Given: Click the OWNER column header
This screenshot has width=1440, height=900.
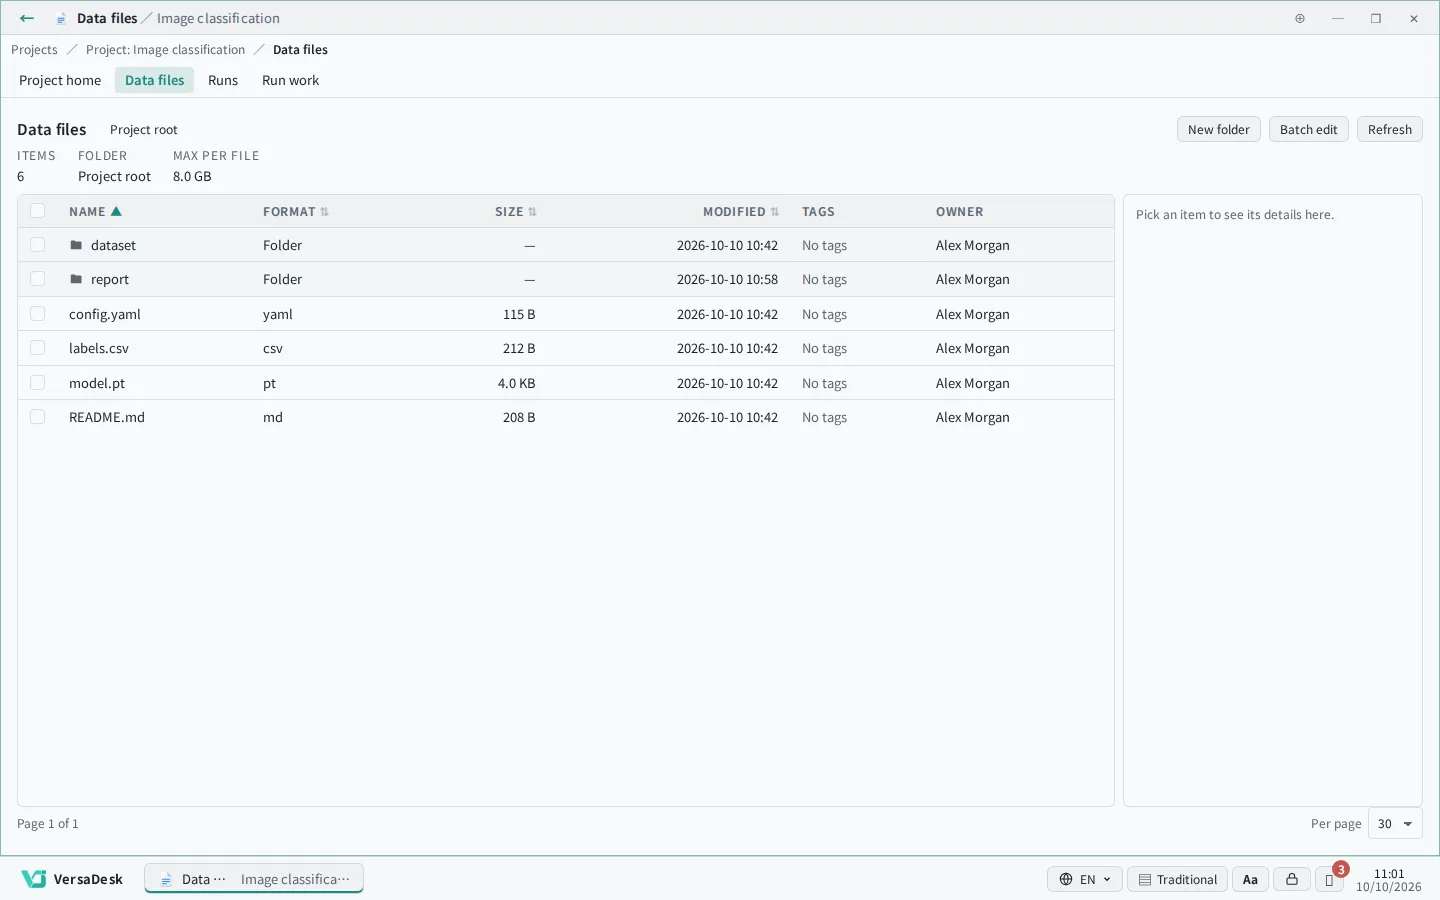Looking at the screenshot, I should point(959,212).
